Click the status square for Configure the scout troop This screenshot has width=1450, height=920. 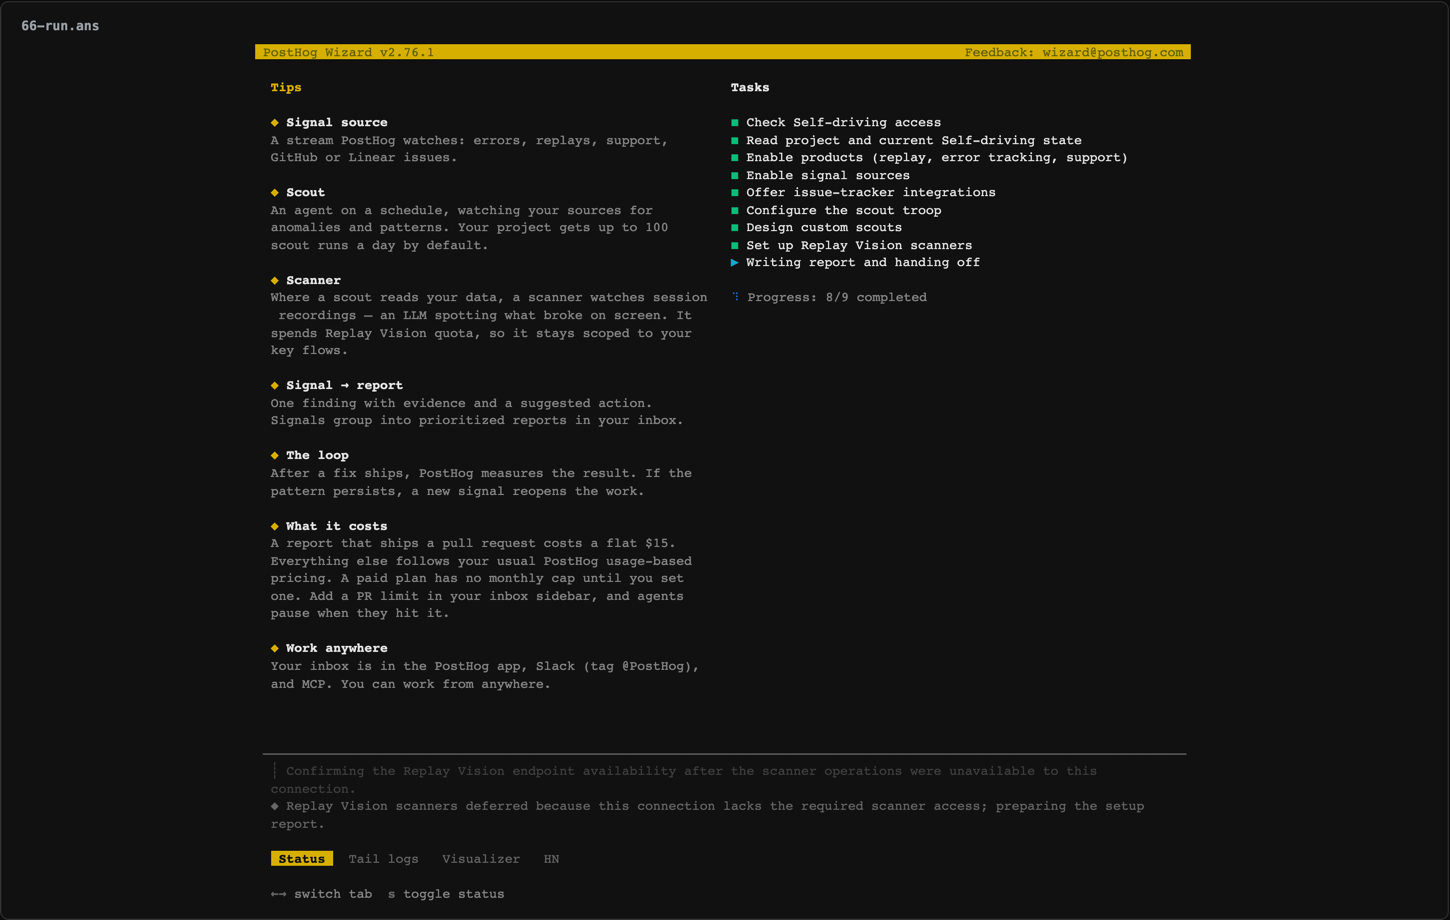click(735, 211)
